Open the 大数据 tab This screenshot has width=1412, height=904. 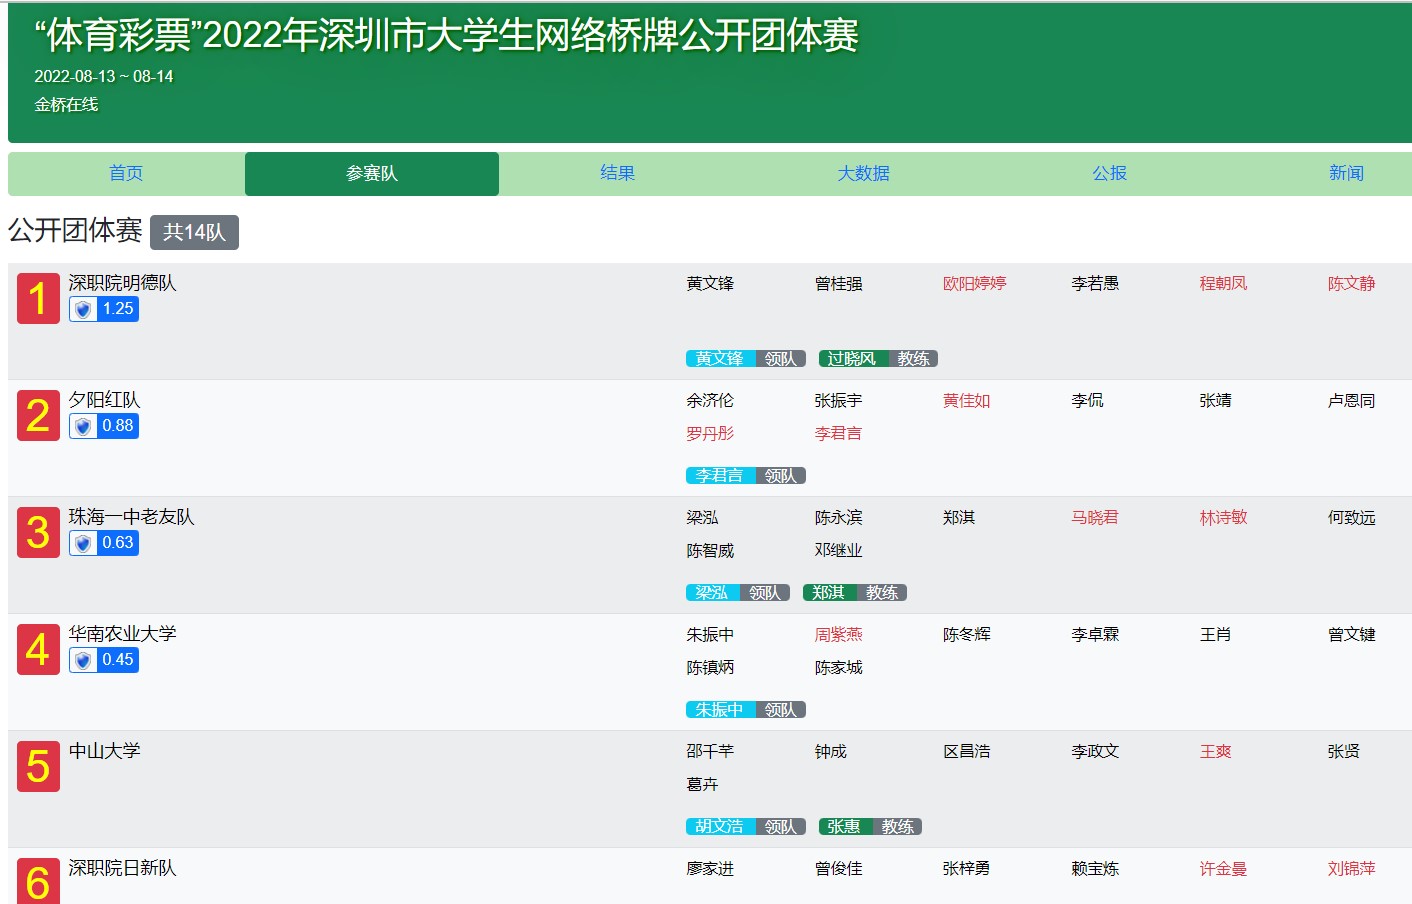click(863, 174)
